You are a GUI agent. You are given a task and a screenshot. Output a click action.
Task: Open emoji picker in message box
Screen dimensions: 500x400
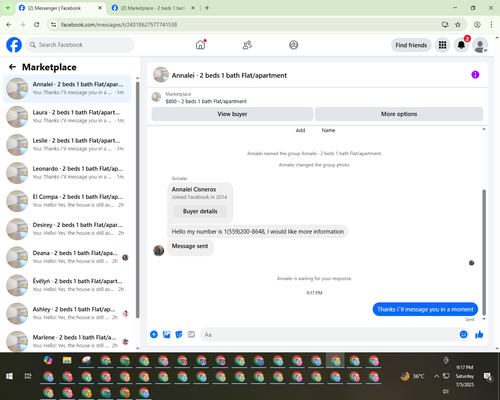[x=463, y=334]
